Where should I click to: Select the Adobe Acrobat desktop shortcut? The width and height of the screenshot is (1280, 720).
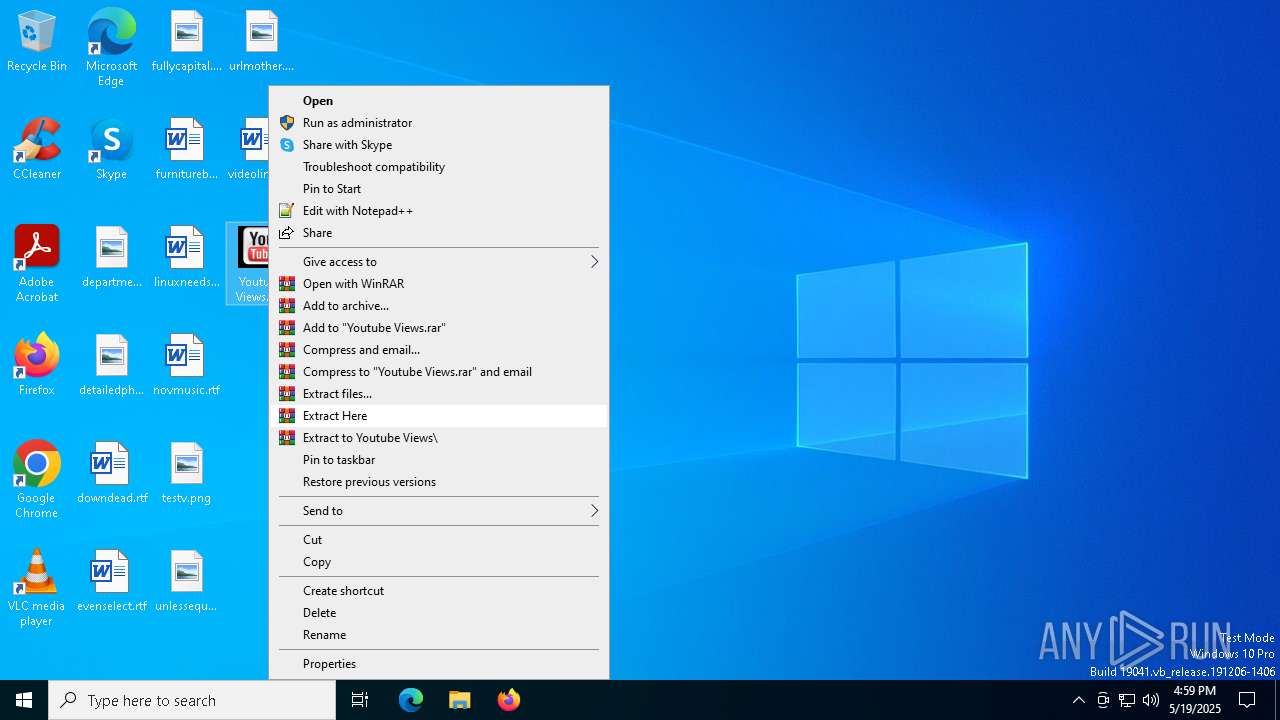point(37,264)
